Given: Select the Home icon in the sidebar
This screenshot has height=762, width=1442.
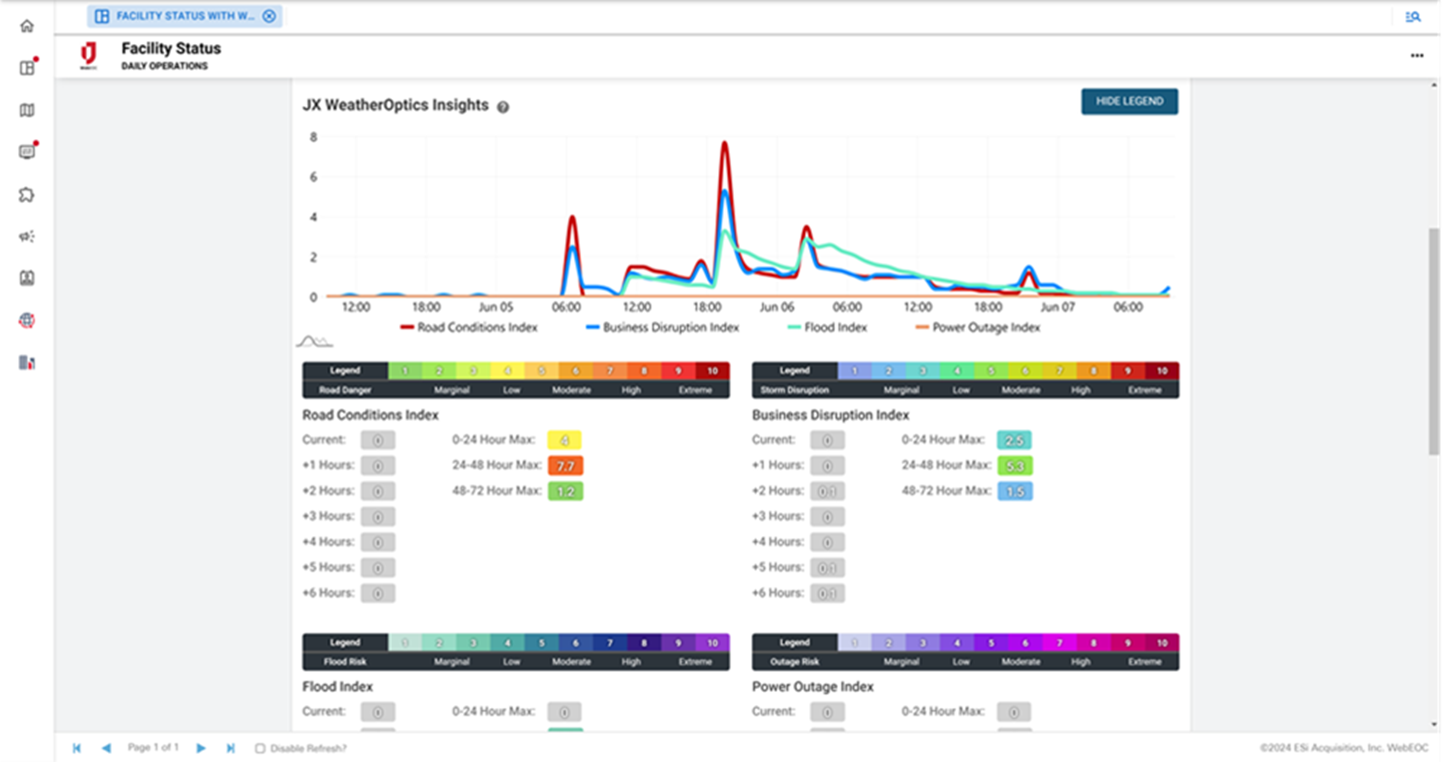Looking at the screenshot, I should pos(26,26).
